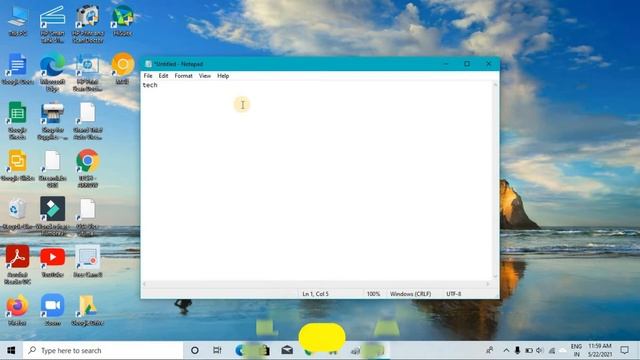This screenshot has height=360, width=640.
Task: Open the taskbar clock and date
Action: coord(600,350)
